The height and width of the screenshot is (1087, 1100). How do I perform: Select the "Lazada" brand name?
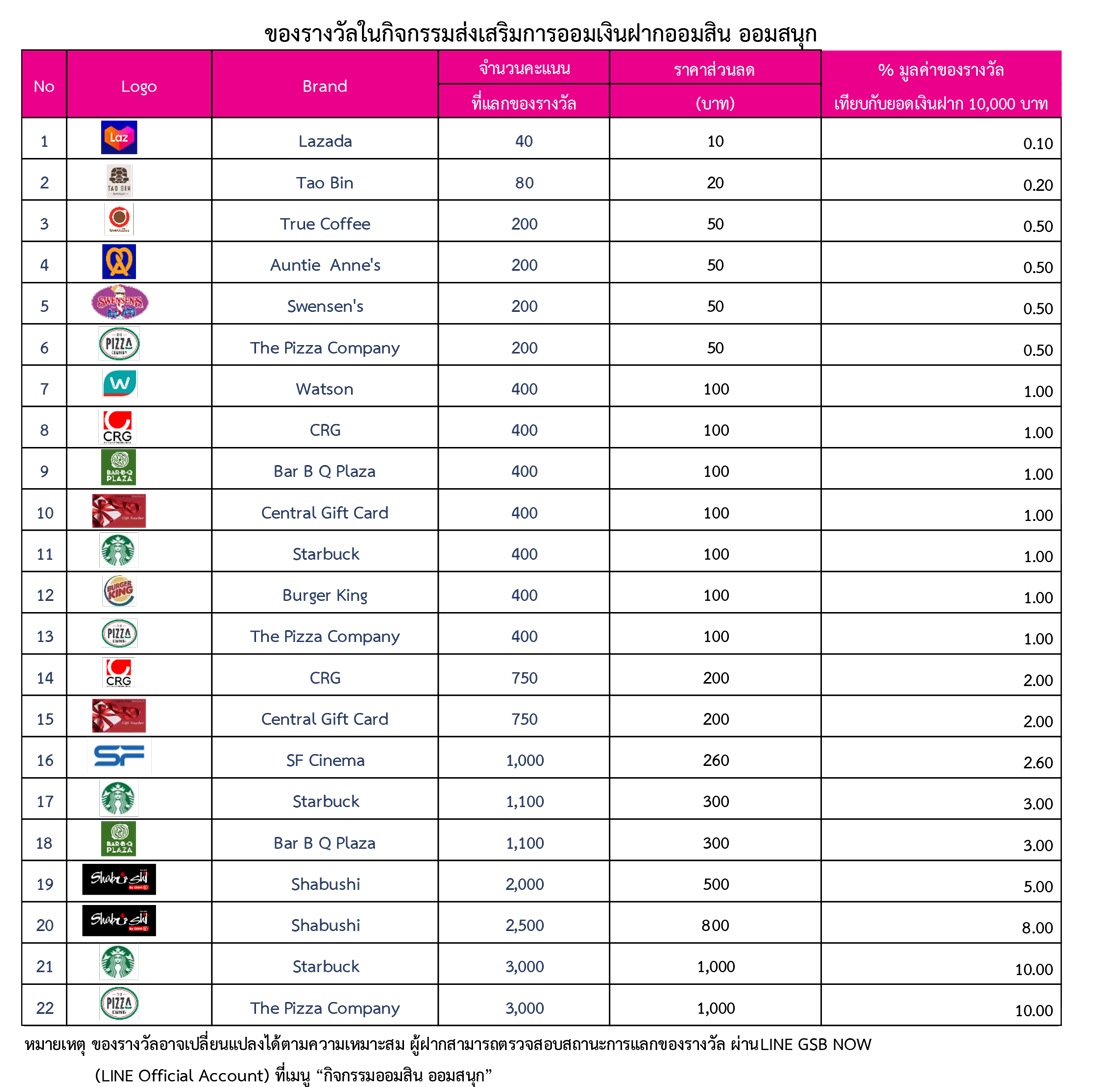pos(325,141)
